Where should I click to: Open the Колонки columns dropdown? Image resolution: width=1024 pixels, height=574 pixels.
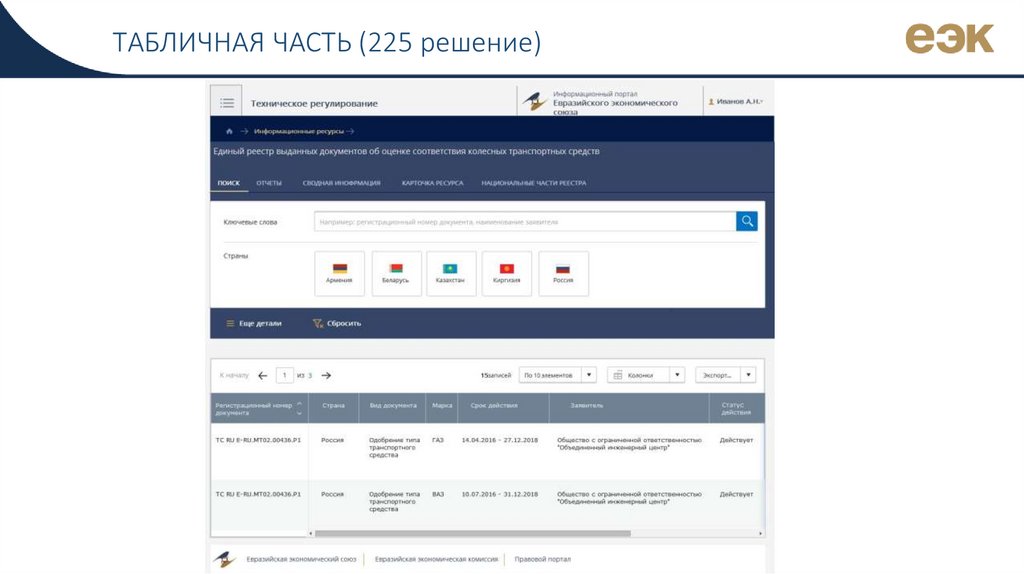point(646,375)
